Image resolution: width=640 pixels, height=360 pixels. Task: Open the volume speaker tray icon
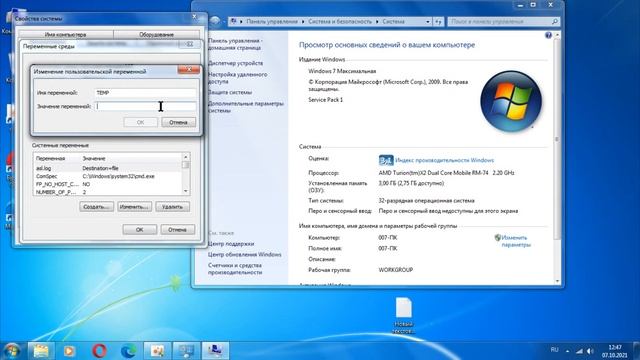590,351
